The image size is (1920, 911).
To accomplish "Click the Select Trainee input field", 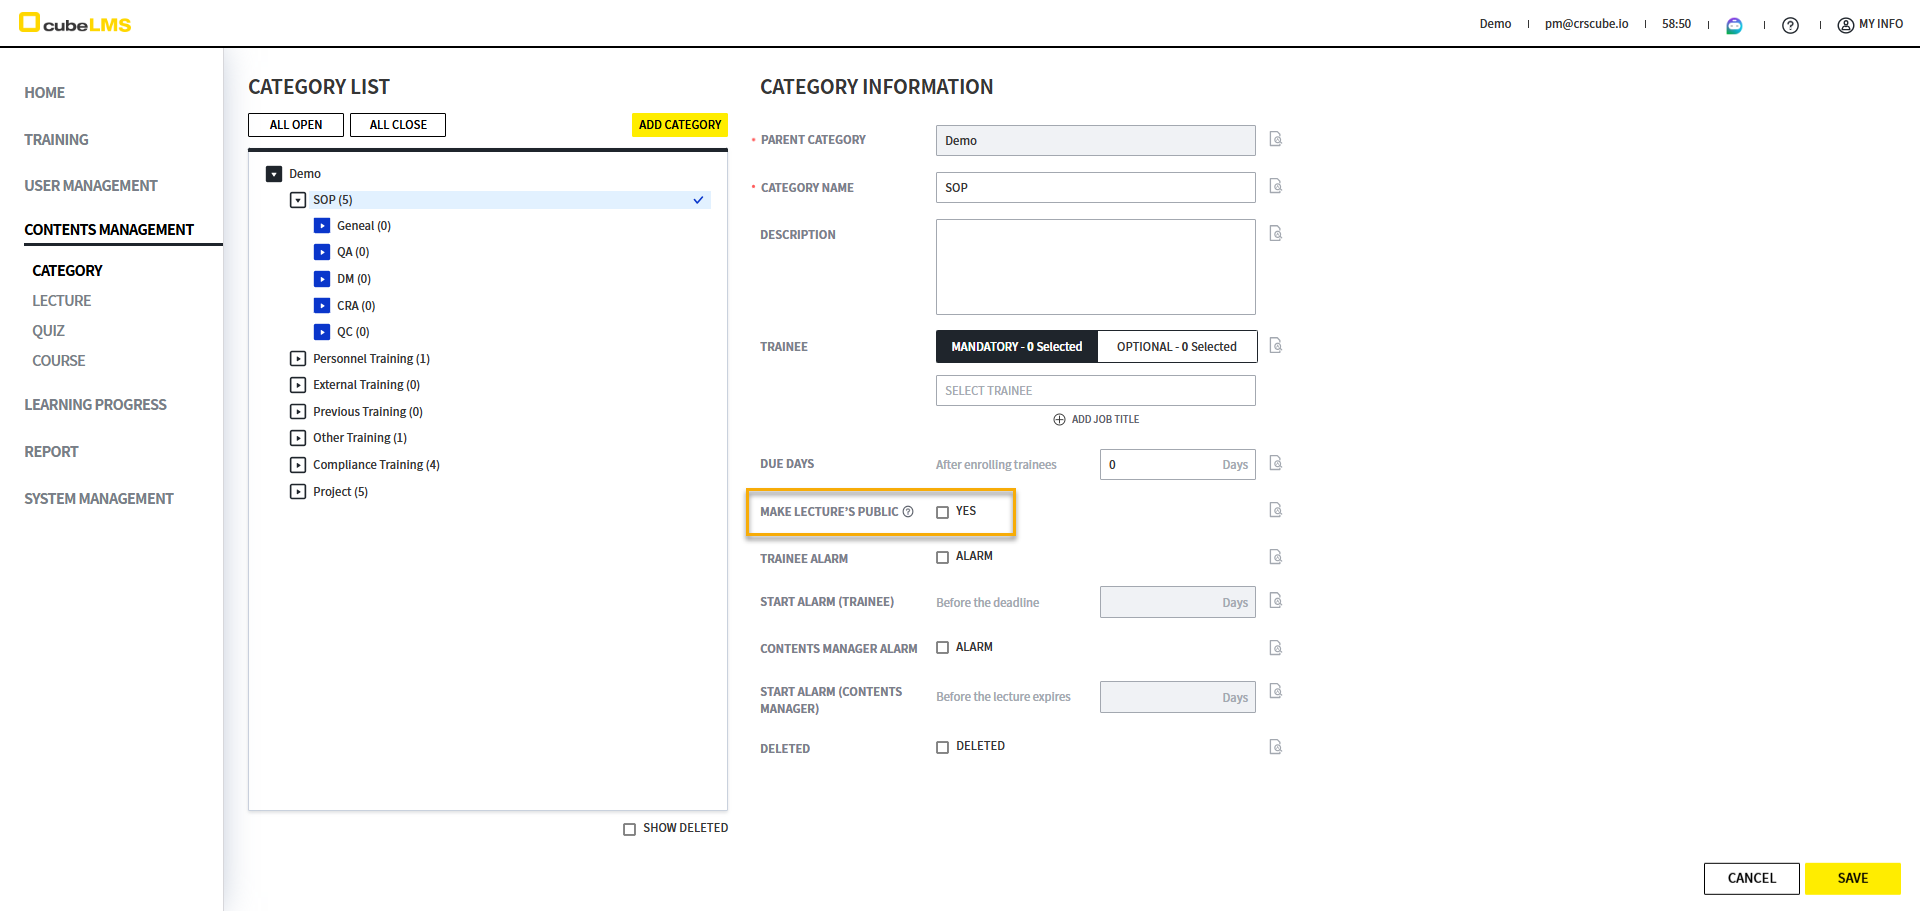I will (x=1095, y=391).
